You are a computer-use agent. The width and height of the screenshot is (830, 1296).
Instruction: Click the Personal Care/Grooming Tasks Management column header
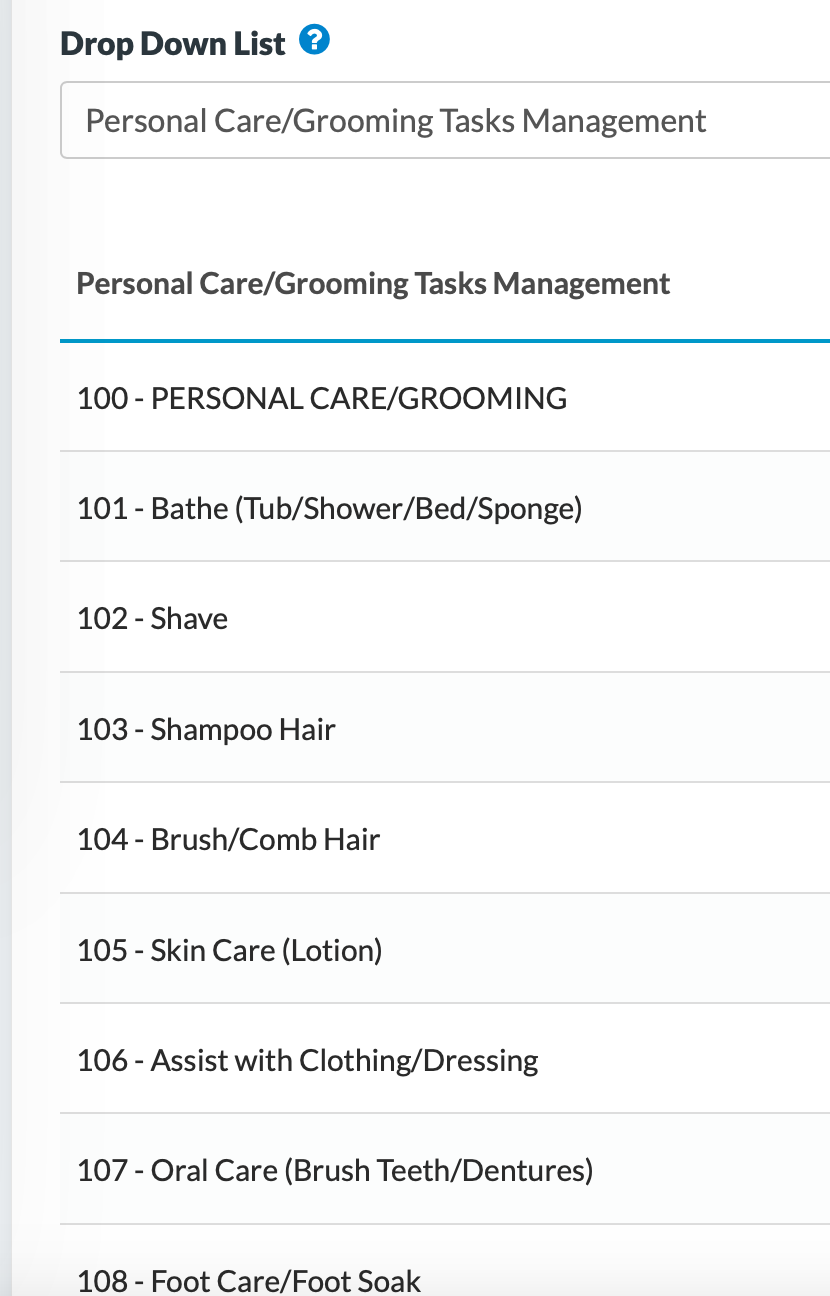click(373, 284)
